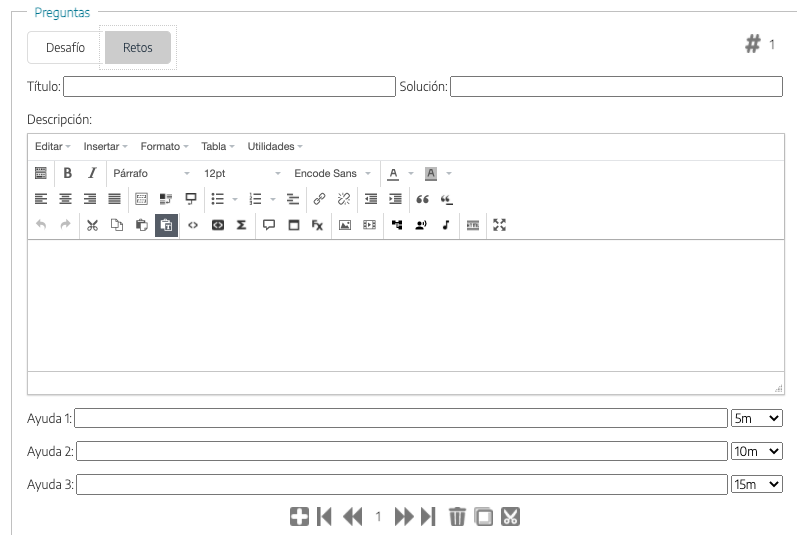This screenshot has width=797, height=535.
Task: Open the Ayuda 1 time dropdown (5m)
Action: pyautogui.click(x=757, y=417)
